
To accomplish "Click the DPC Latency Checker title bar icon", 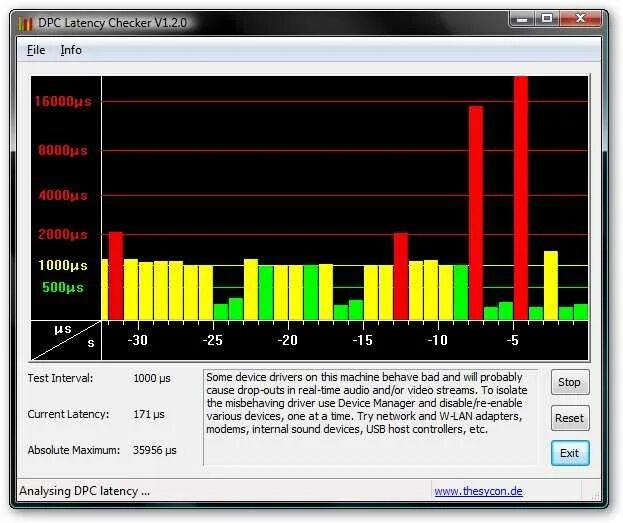I will [x=25, y=23].
